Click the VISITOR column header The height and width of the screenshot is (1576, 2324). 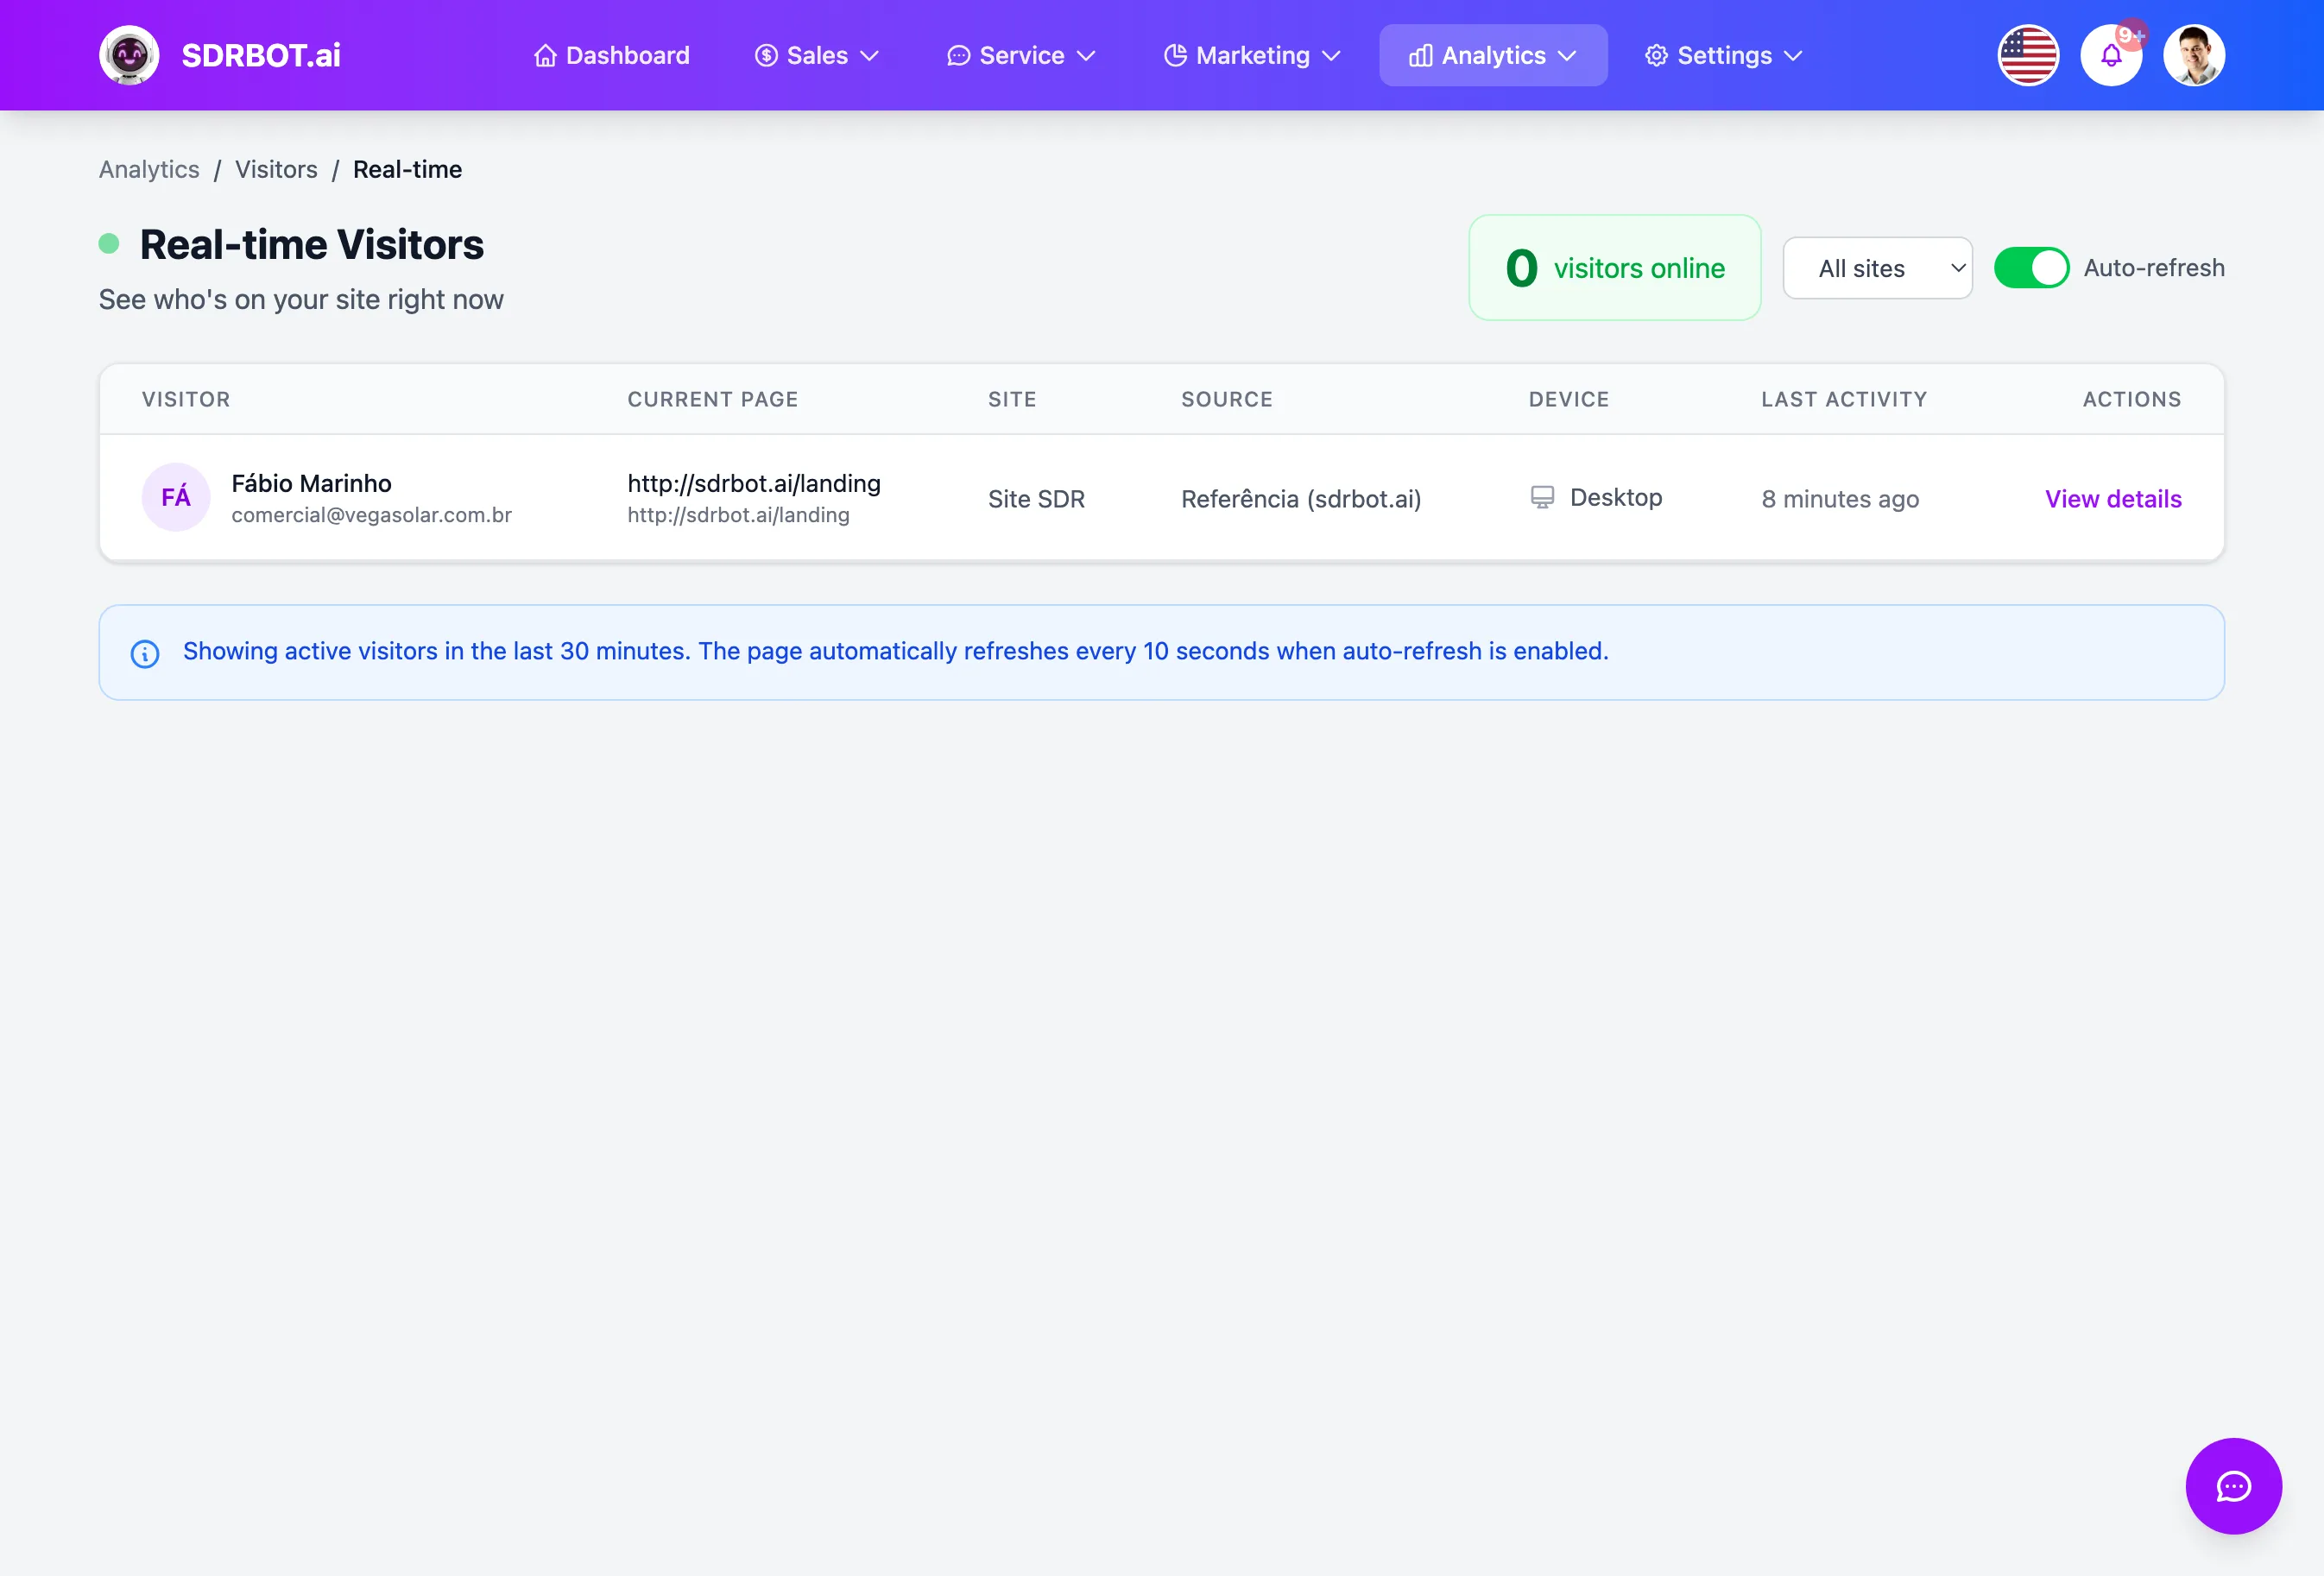pos(186,399)
